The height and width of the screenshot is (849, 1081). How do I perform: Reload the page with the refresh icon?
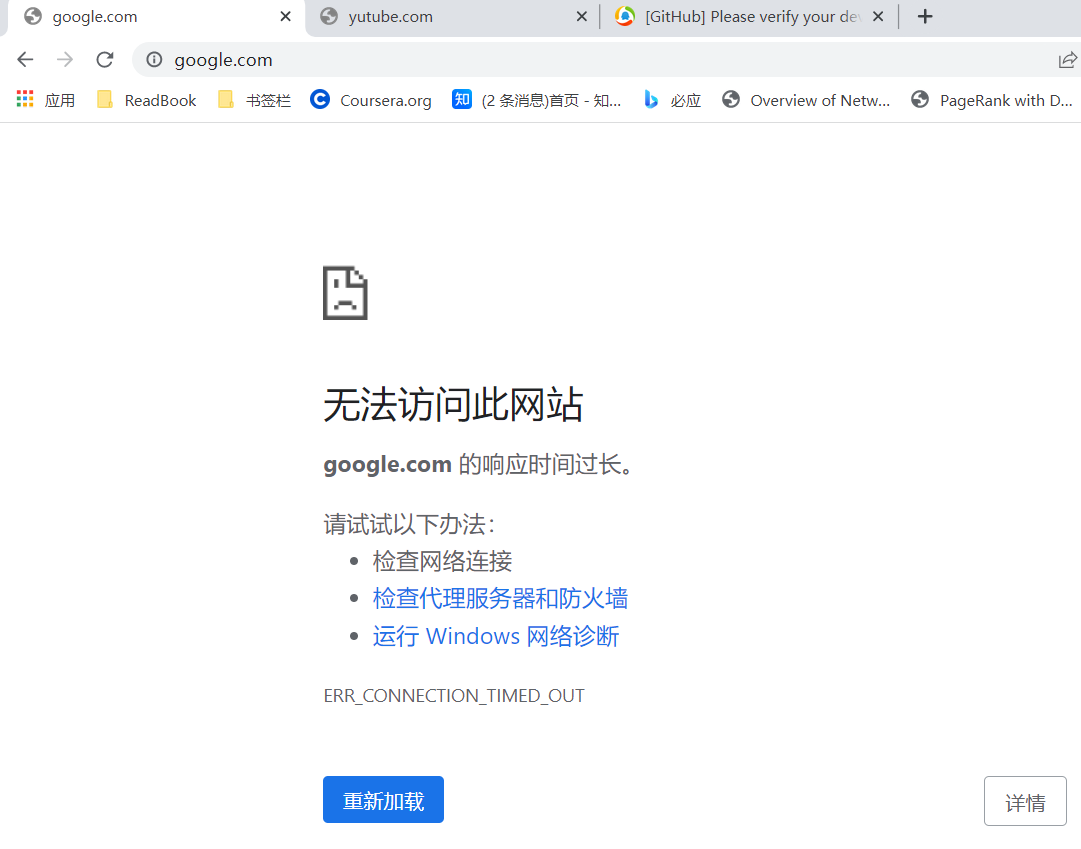click(x=105, y=60)
